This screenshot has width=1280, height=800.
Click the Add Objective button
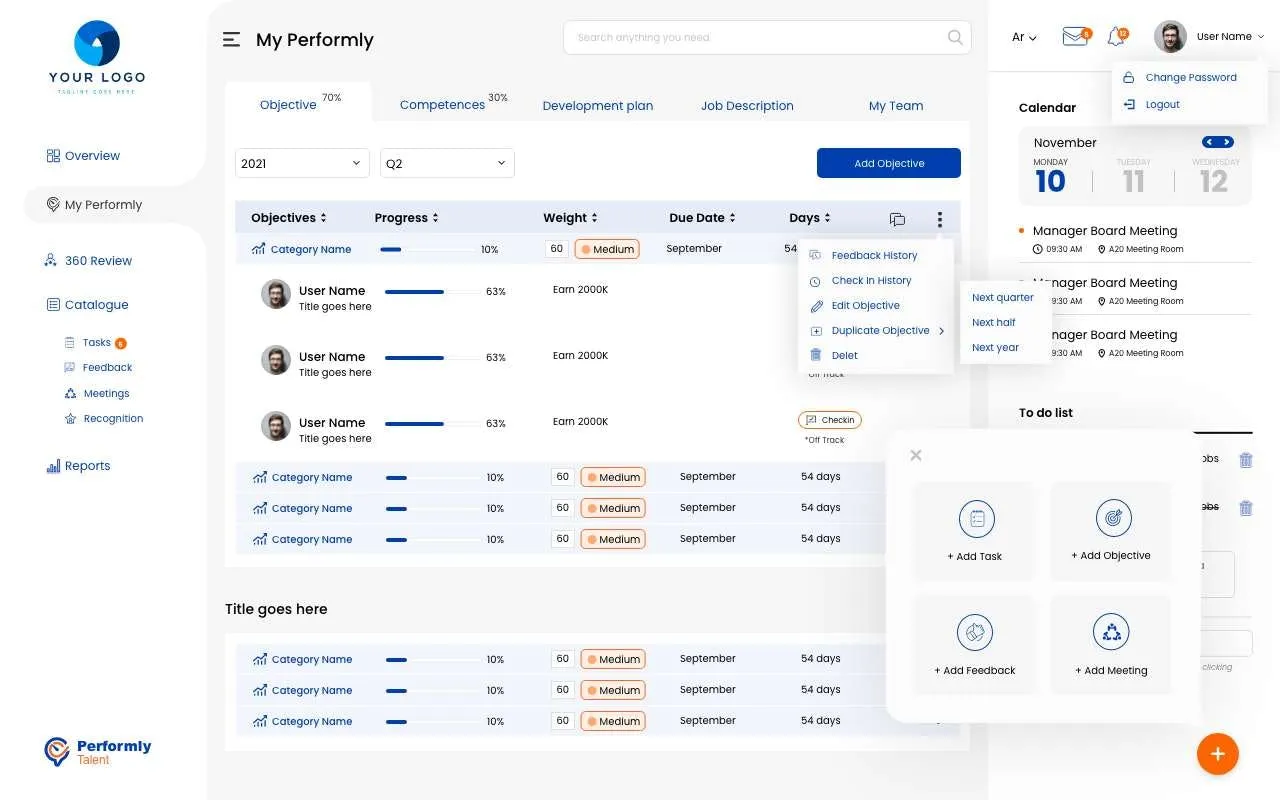pos(888,162)
